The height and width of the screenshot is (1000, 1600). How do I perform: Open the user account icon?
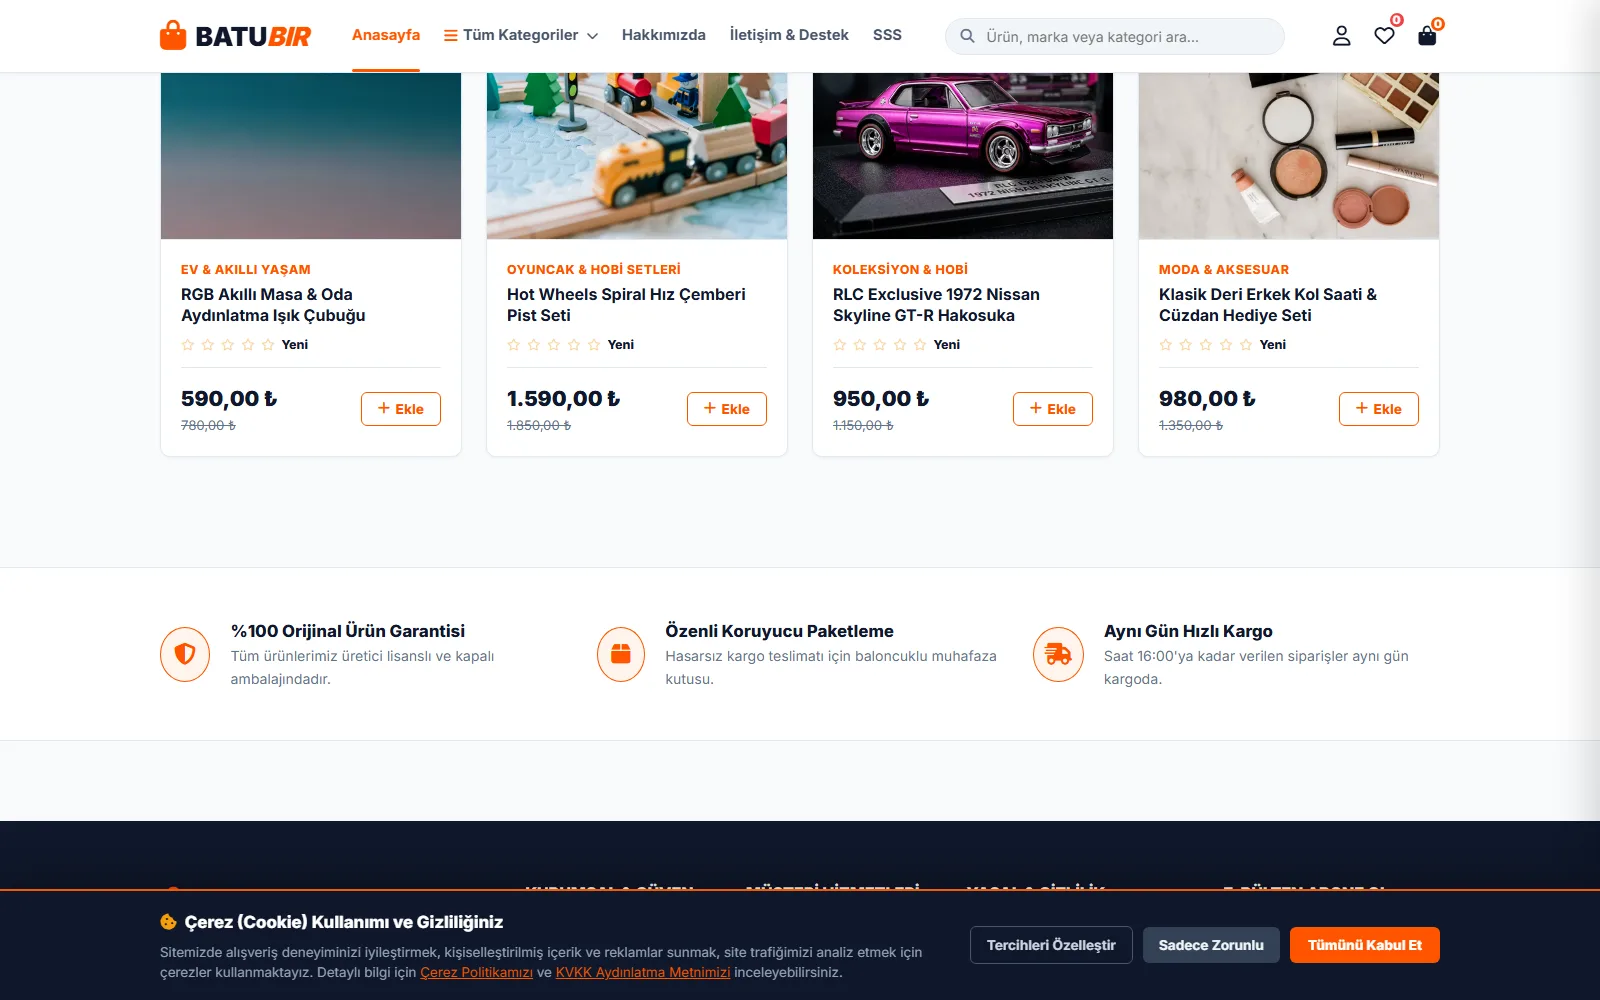(1341, 36)
